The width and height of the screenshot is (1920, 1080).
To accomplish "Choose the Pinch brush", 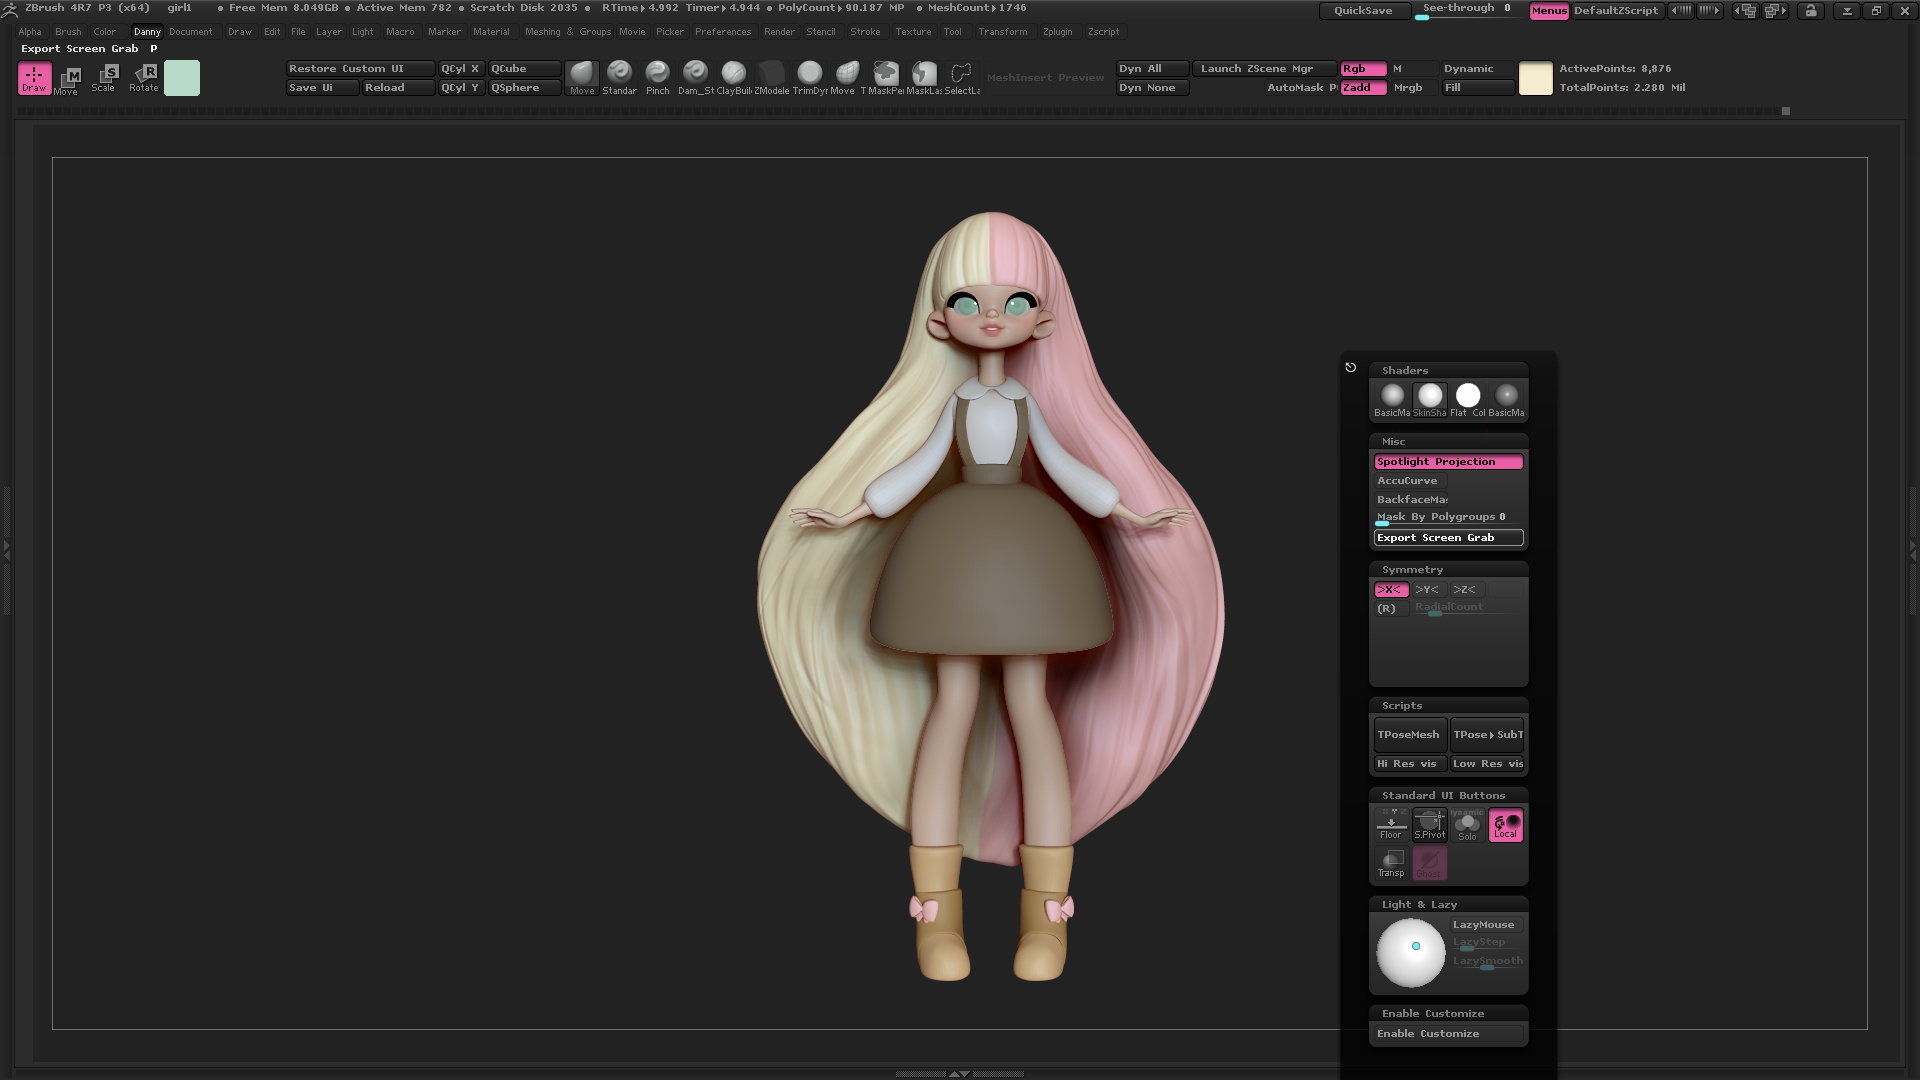I will (657, 78).
